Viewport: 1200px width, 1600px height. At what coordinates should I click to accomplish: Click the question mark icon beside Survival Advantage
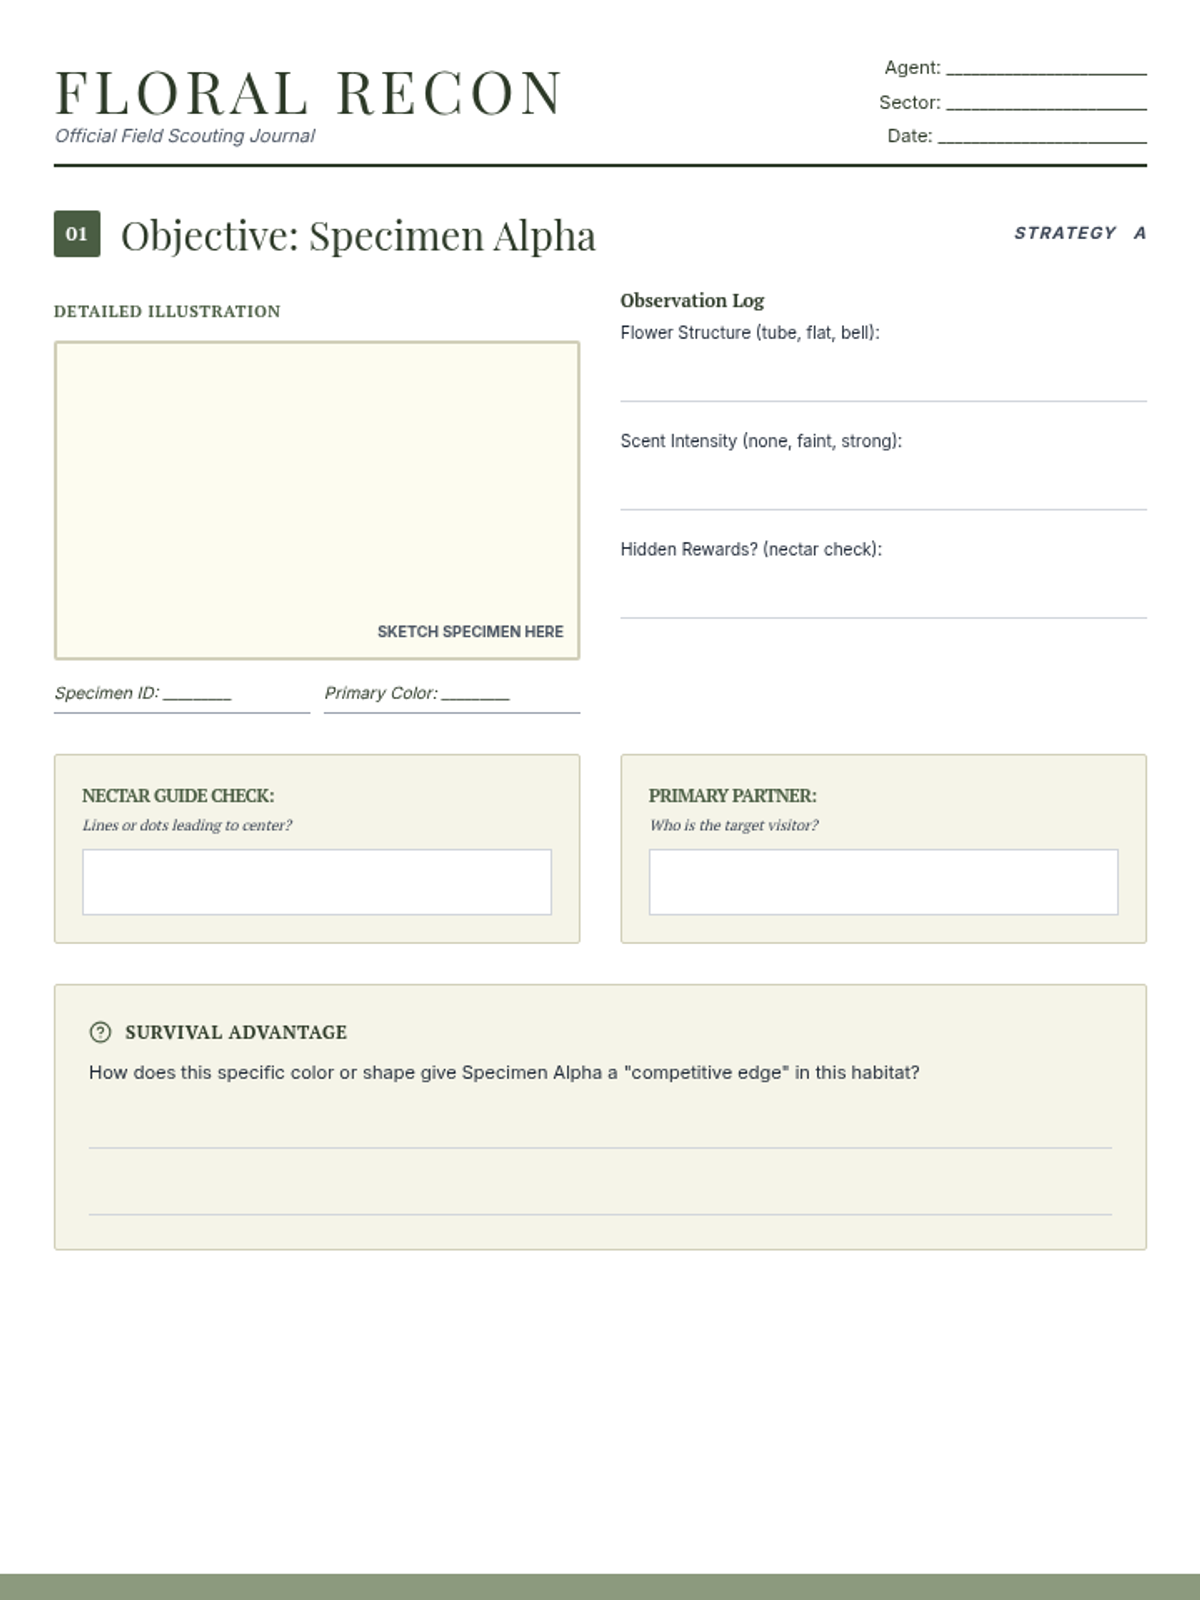click(x=100, y=1032)
